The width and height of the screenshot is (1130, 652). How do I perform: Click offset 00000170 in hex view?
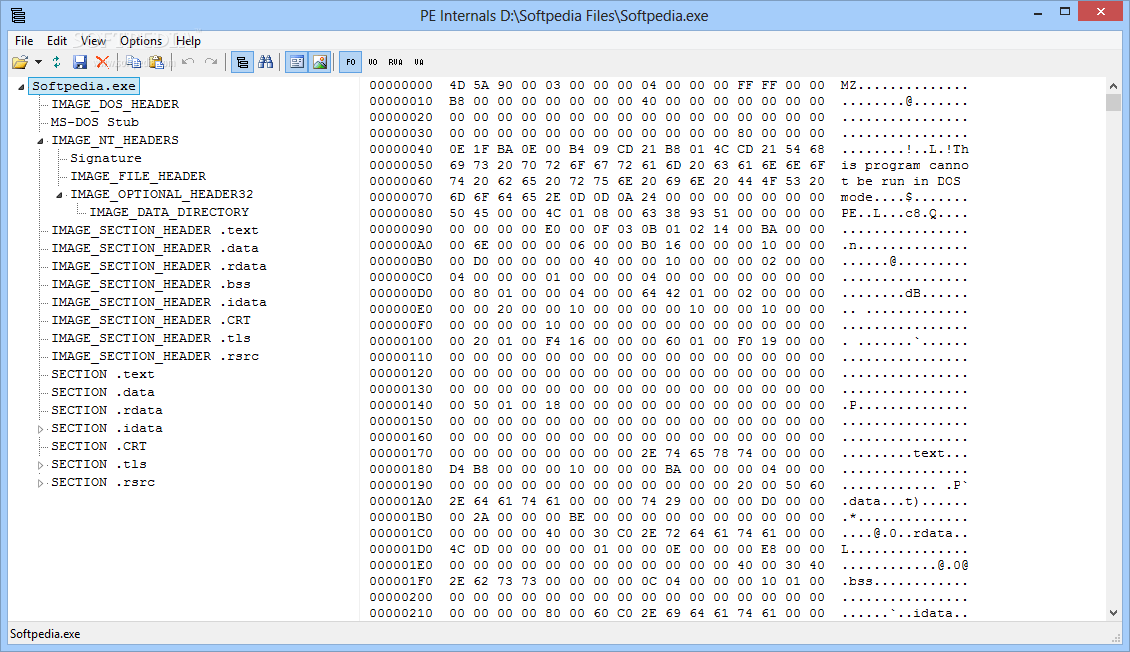pos(401,453)
